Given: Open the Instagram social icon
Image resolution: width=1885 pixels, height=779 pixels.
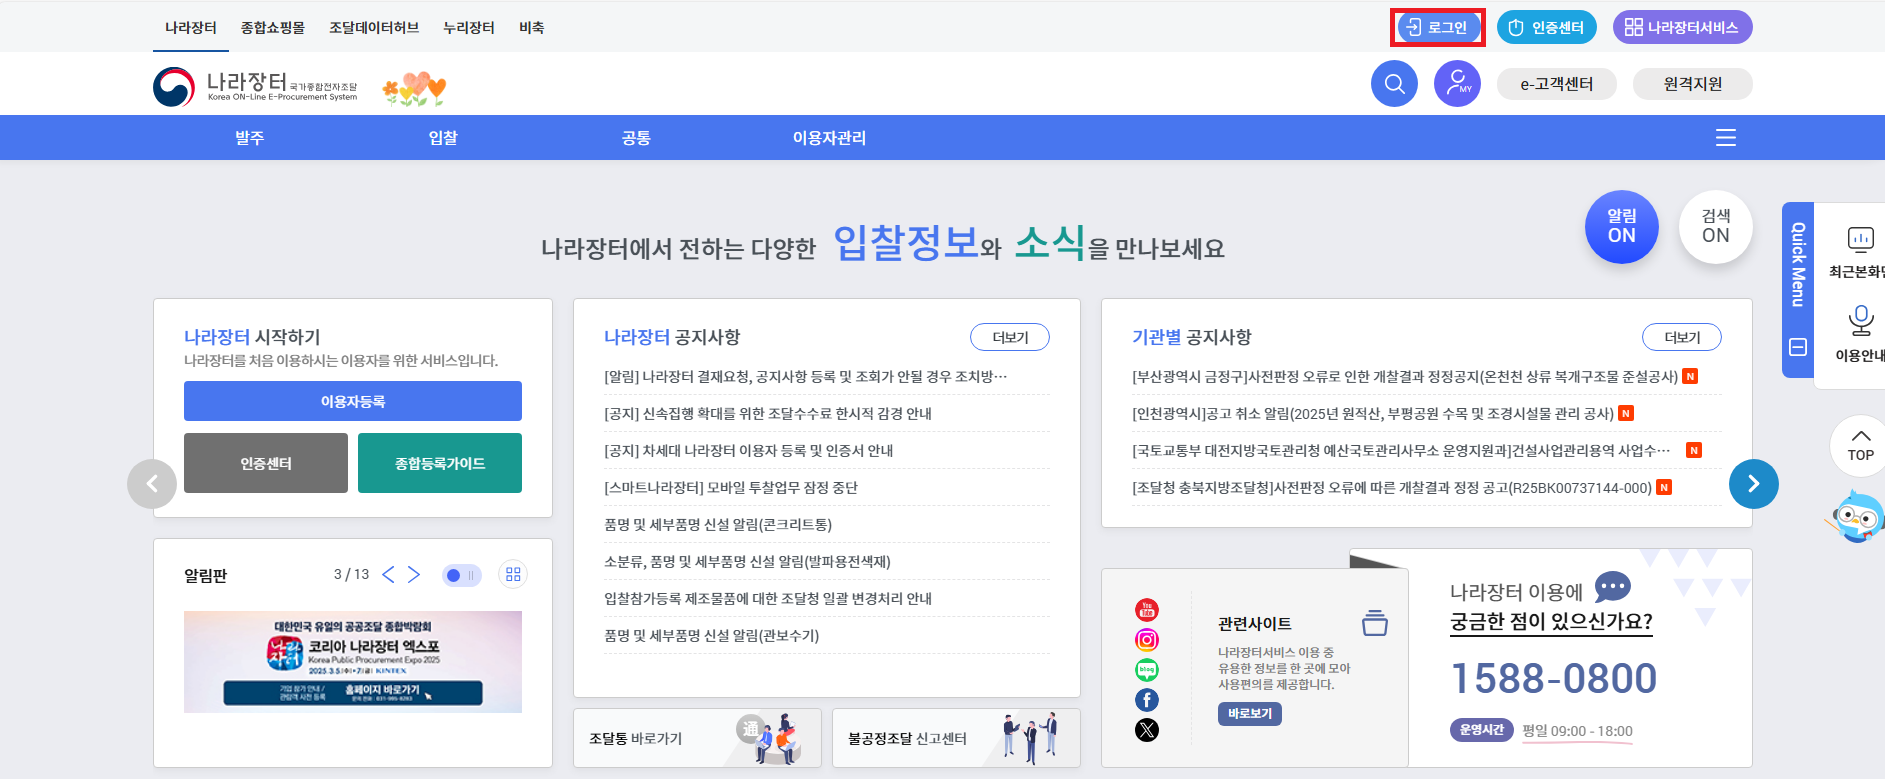Looking at the screenshot, I should pos(1147,640).
